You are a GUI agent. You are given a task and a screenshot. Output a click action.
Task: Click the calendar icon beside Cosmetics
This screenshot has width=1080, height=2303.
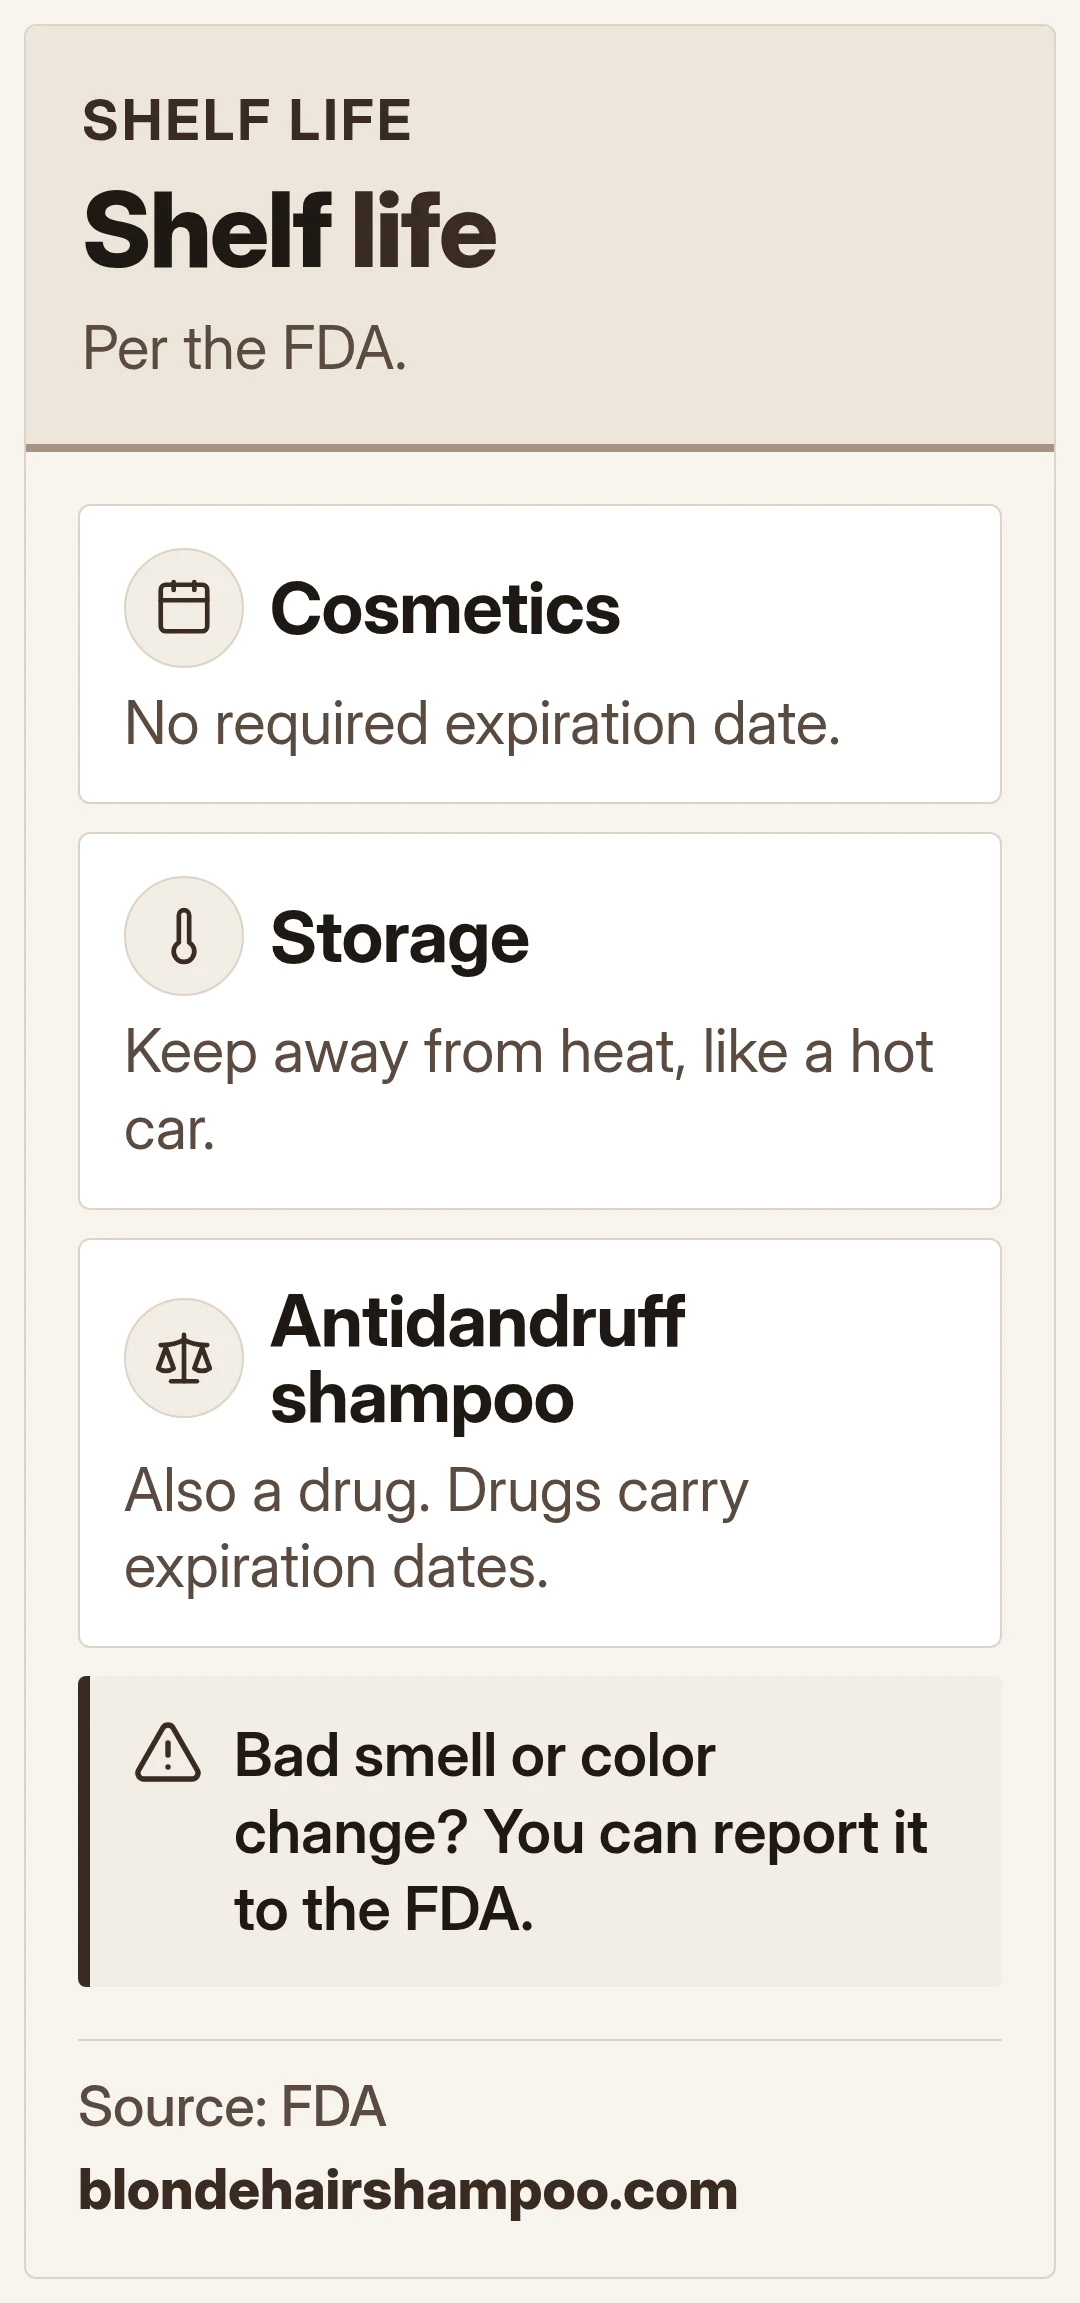point(184,608)
